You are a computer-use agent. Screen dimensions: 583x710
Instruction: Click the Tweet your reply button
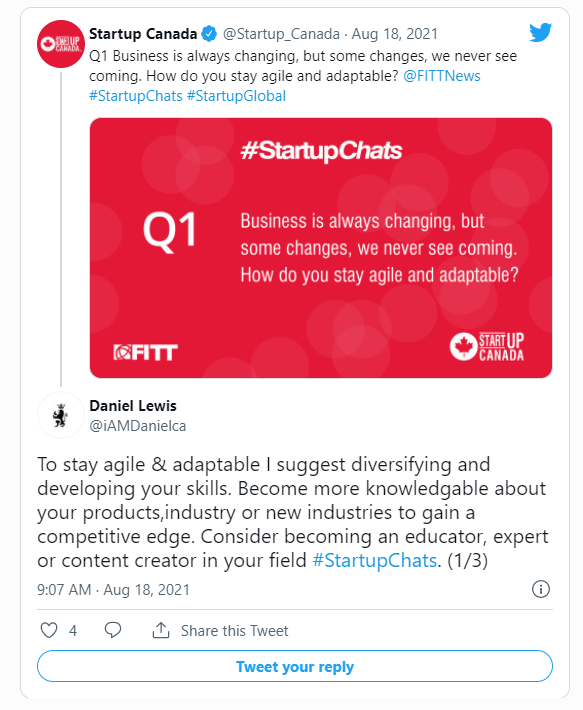[x=295, y=666]
